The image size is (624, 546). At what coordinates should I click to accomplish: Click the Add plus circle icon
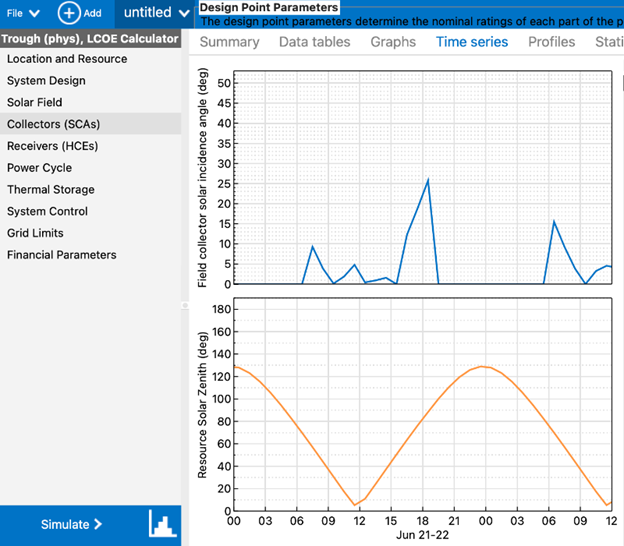click(69, 13)
